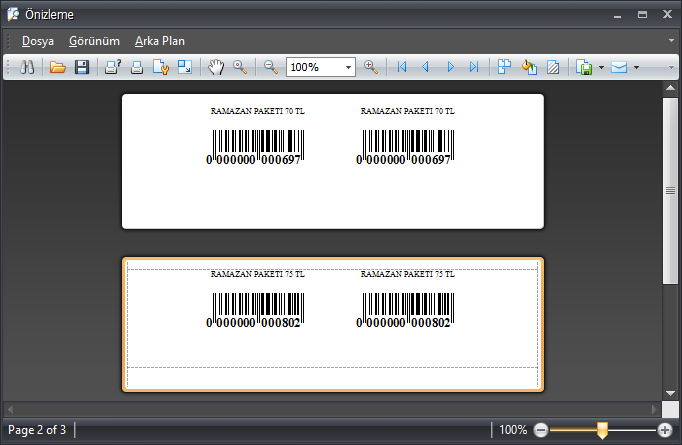The width and height of the screenshot is (682, 445).
Task: Click the right RAMAZAN PAKETI 75 TL label
Action: click(408, 274)
